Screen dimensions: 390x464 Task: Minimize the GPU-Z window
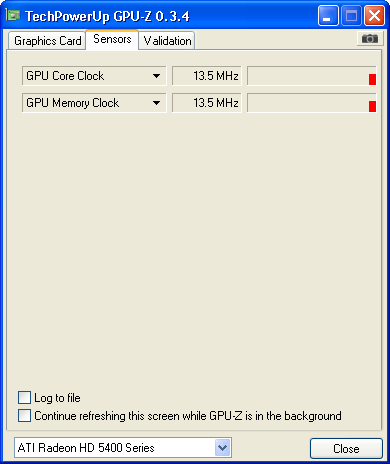point(328,15)
